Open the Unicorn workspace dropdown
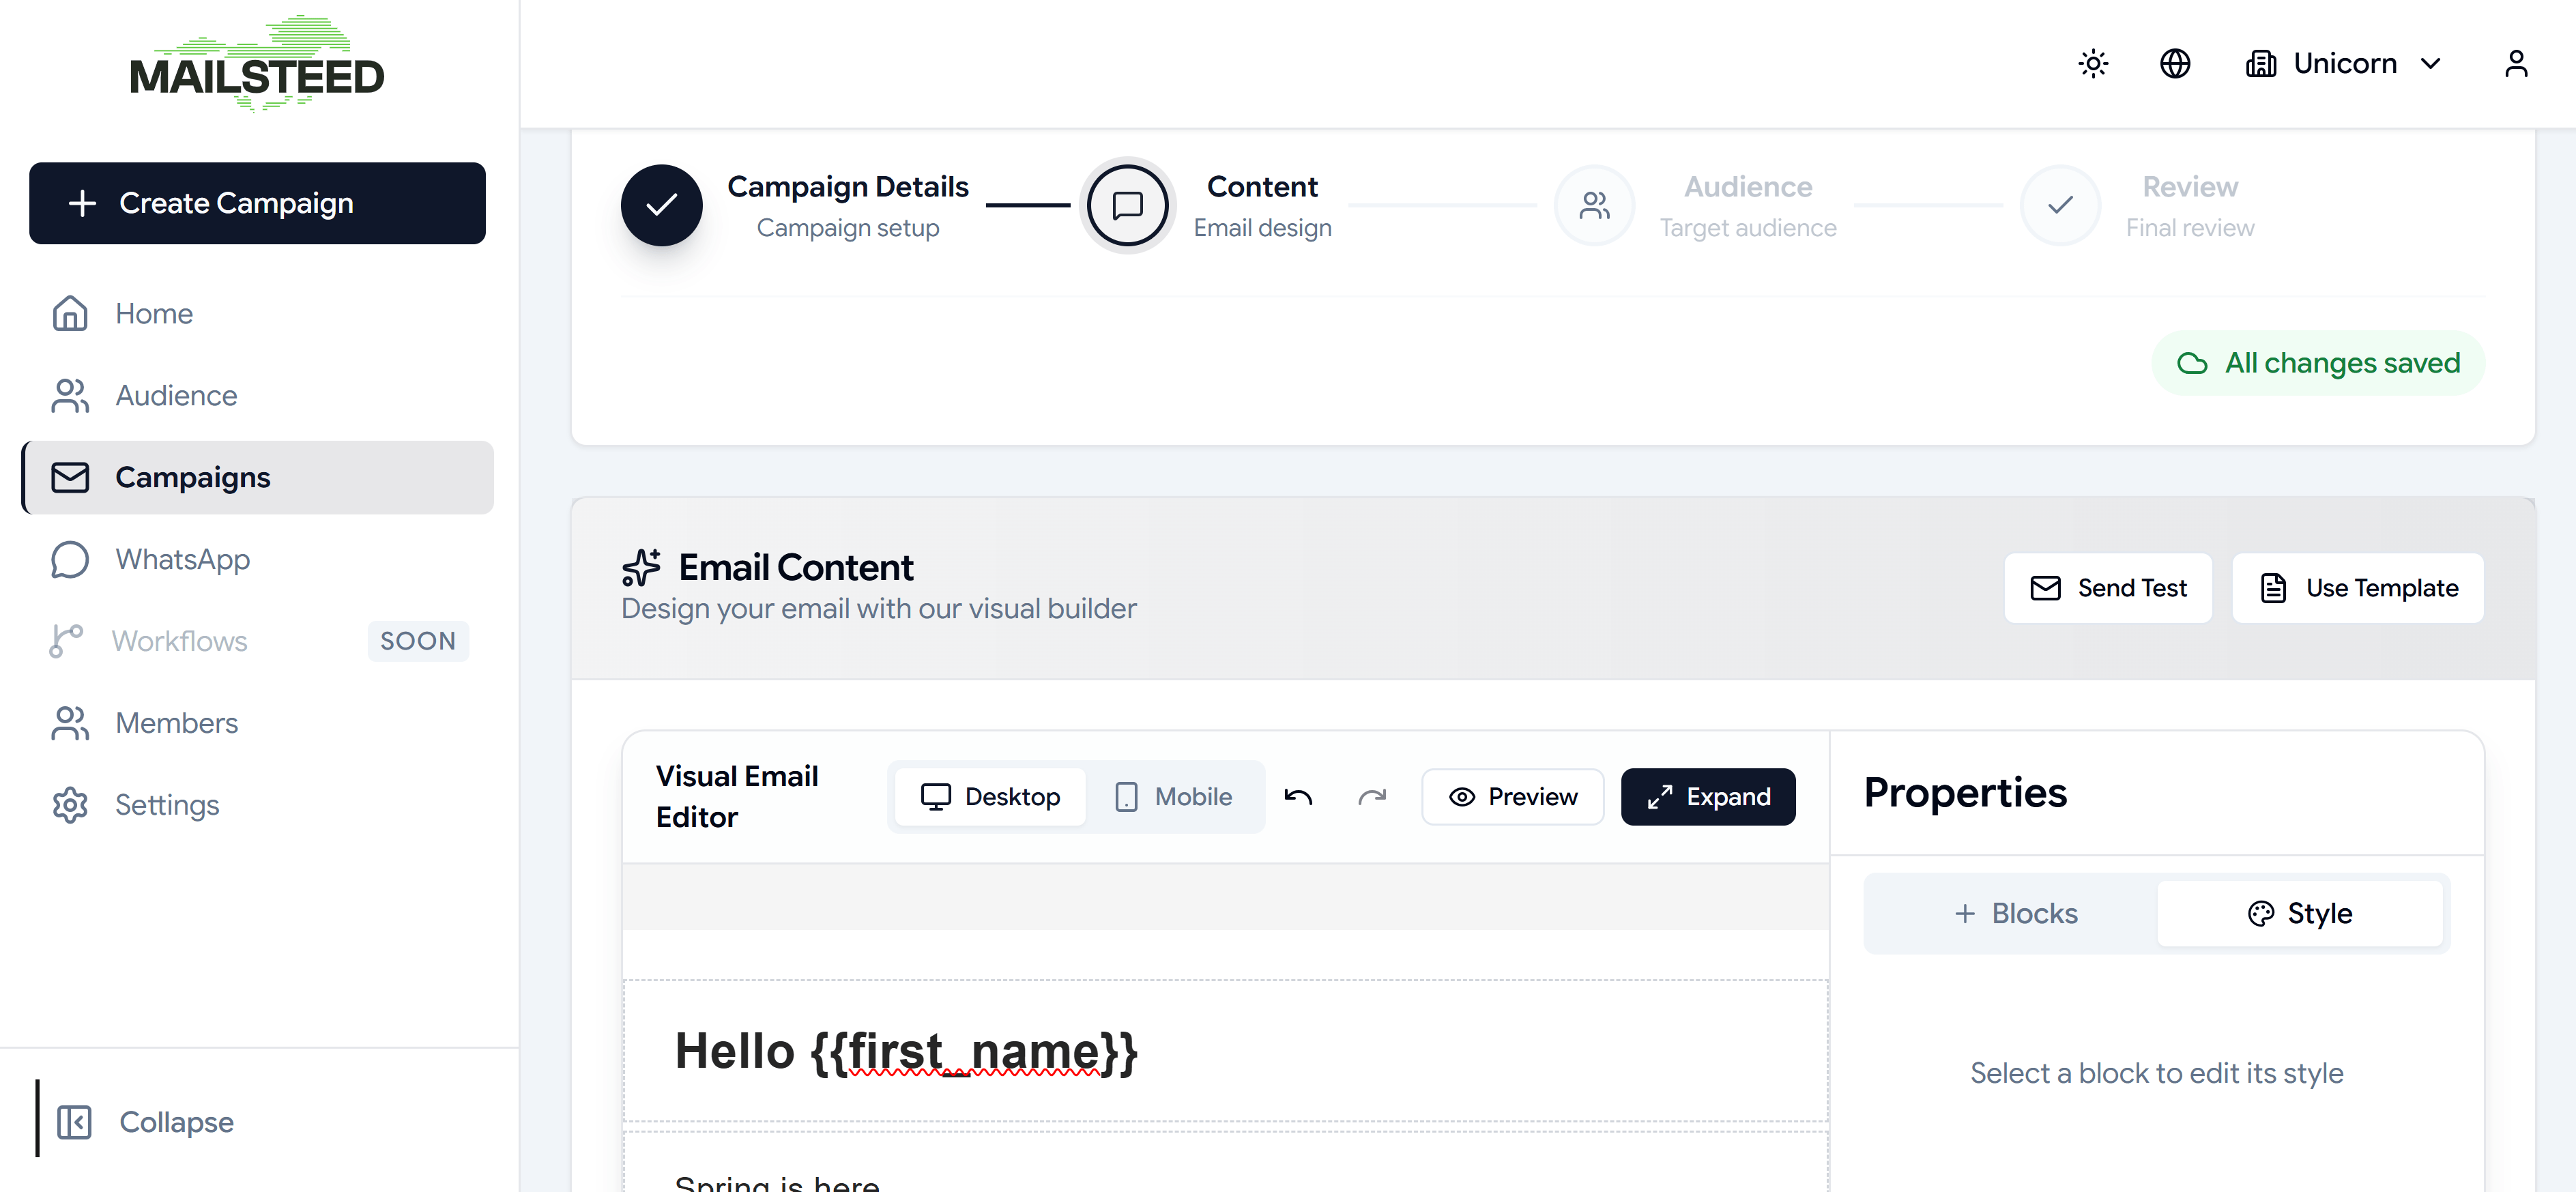2576x1192 pixels. 2346,63
